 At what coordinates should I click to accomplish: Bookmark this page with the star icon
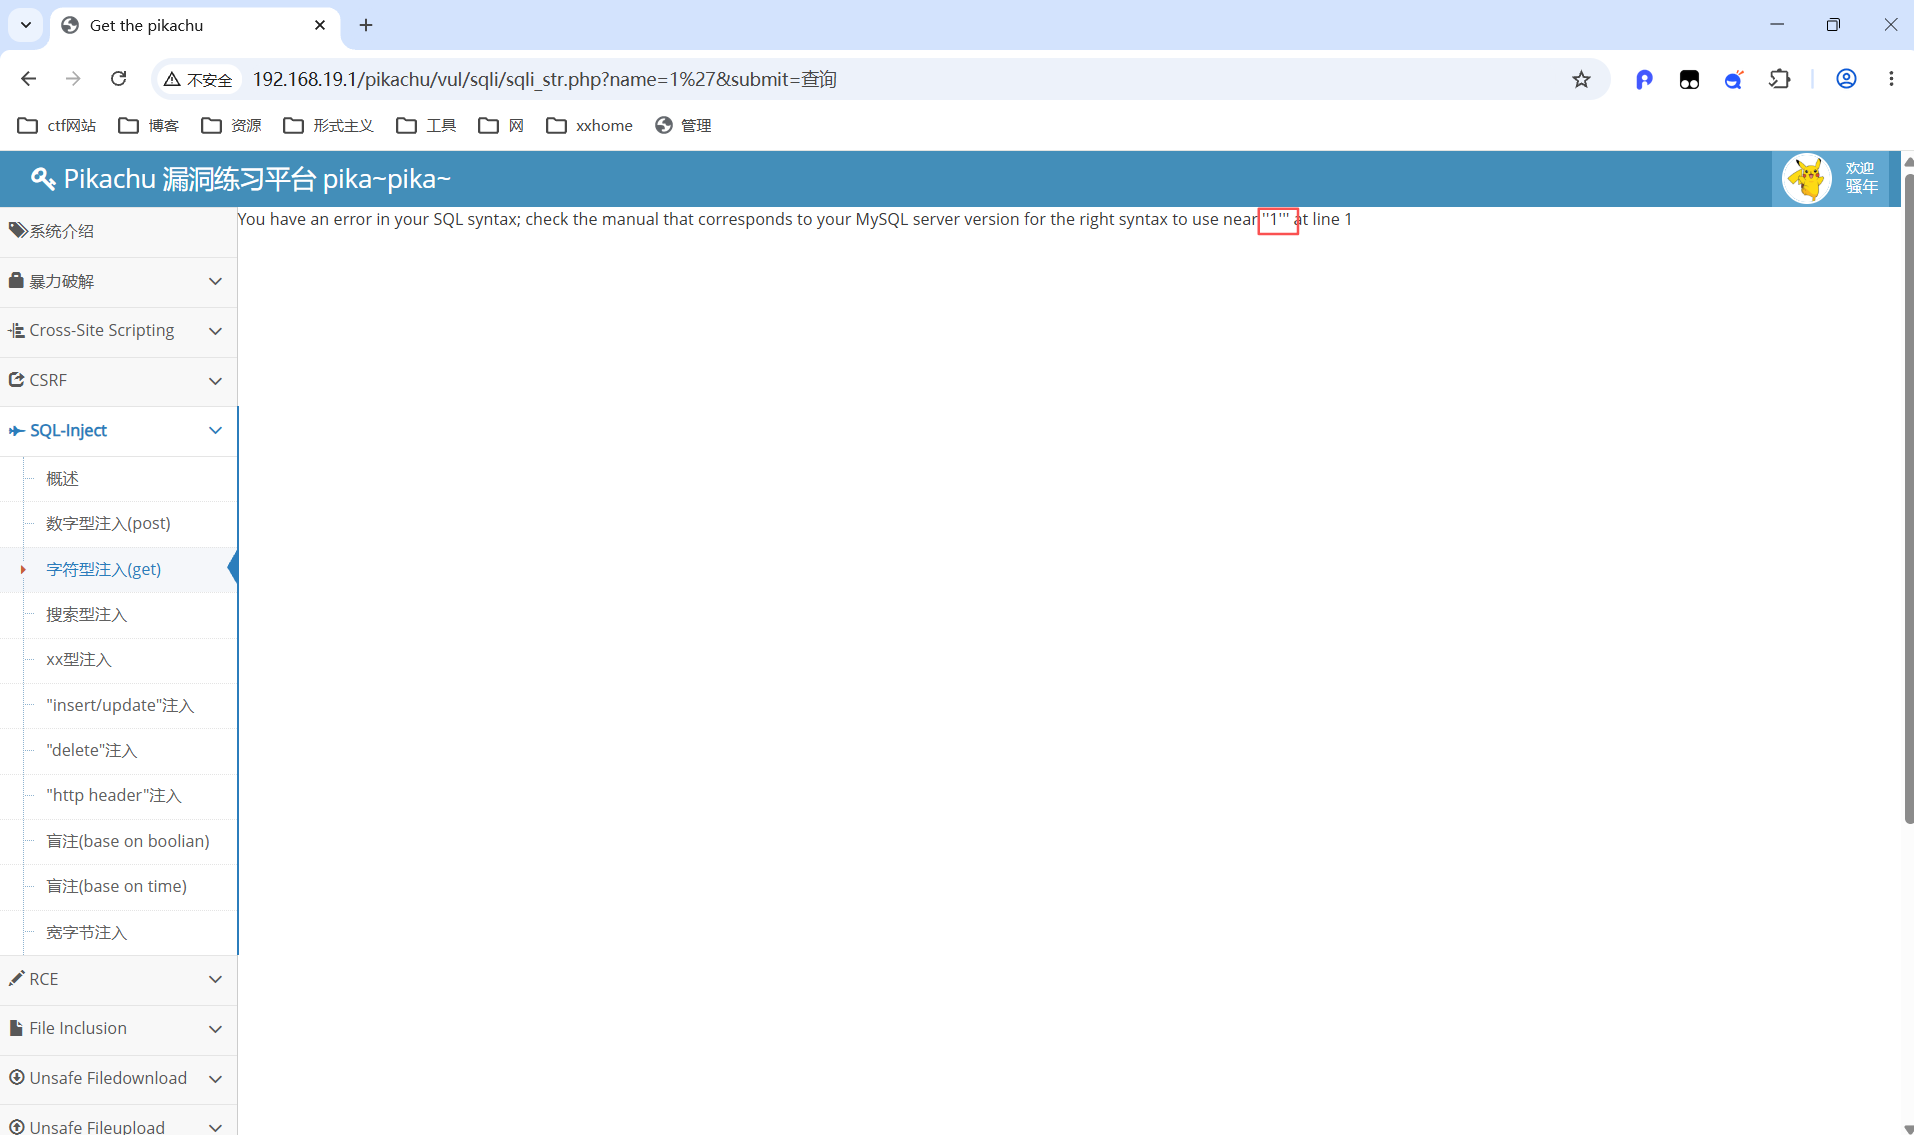(x=1581, y=79)
